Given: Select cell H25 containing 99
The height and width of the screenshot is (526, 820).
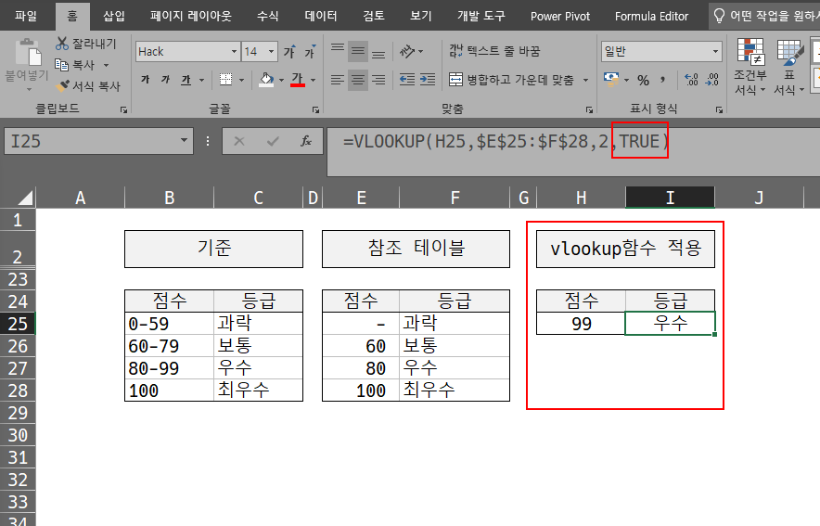Looking at the screenshot, I should point(581,323).
